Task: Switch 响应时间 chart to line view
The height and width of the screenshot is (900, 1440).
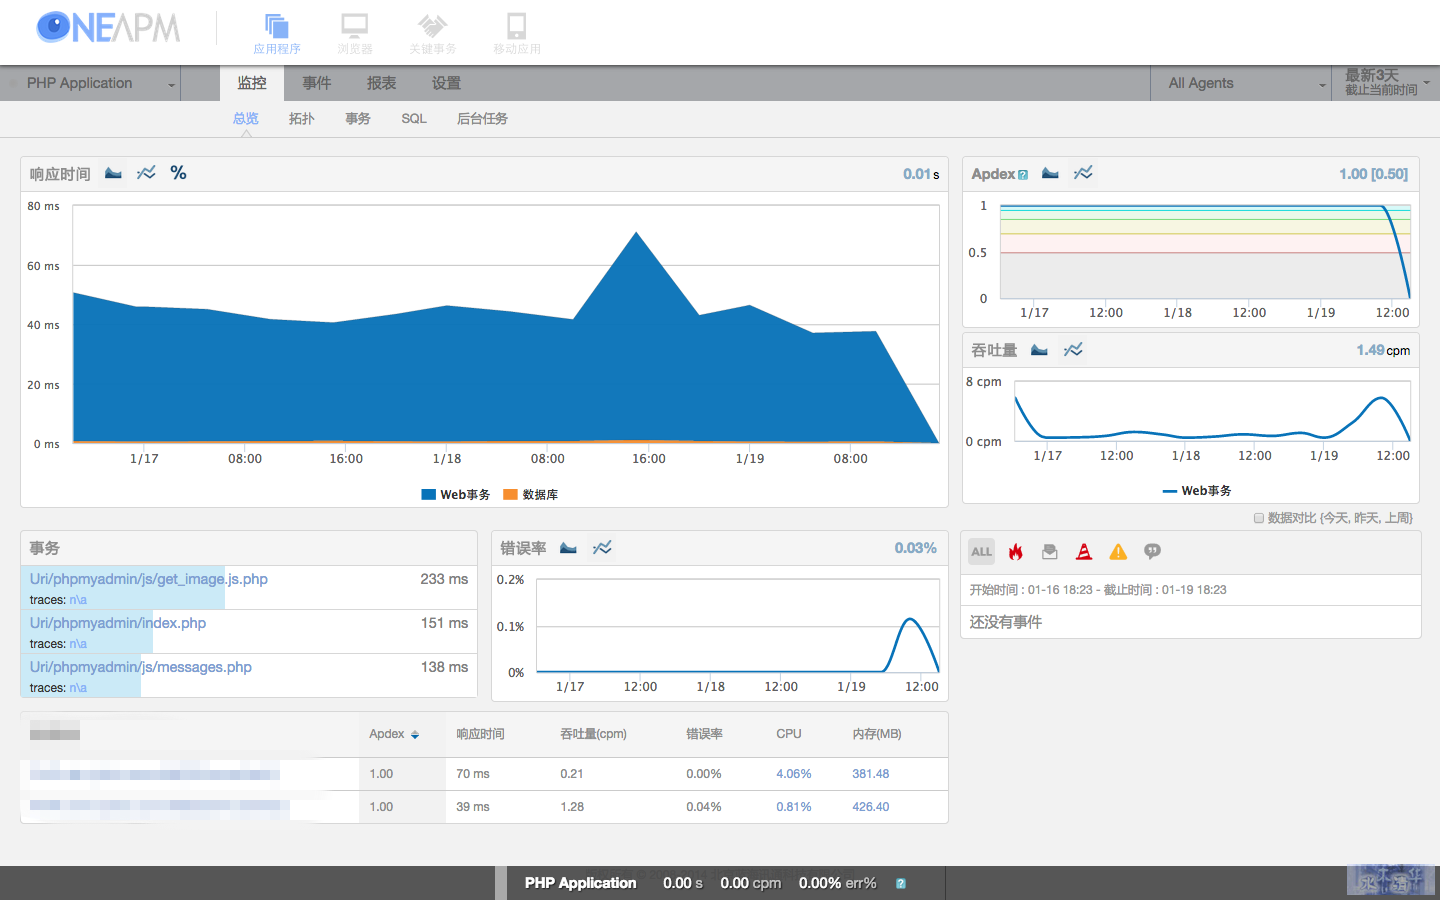Action: pyautogui.click(x=146, y=173)
